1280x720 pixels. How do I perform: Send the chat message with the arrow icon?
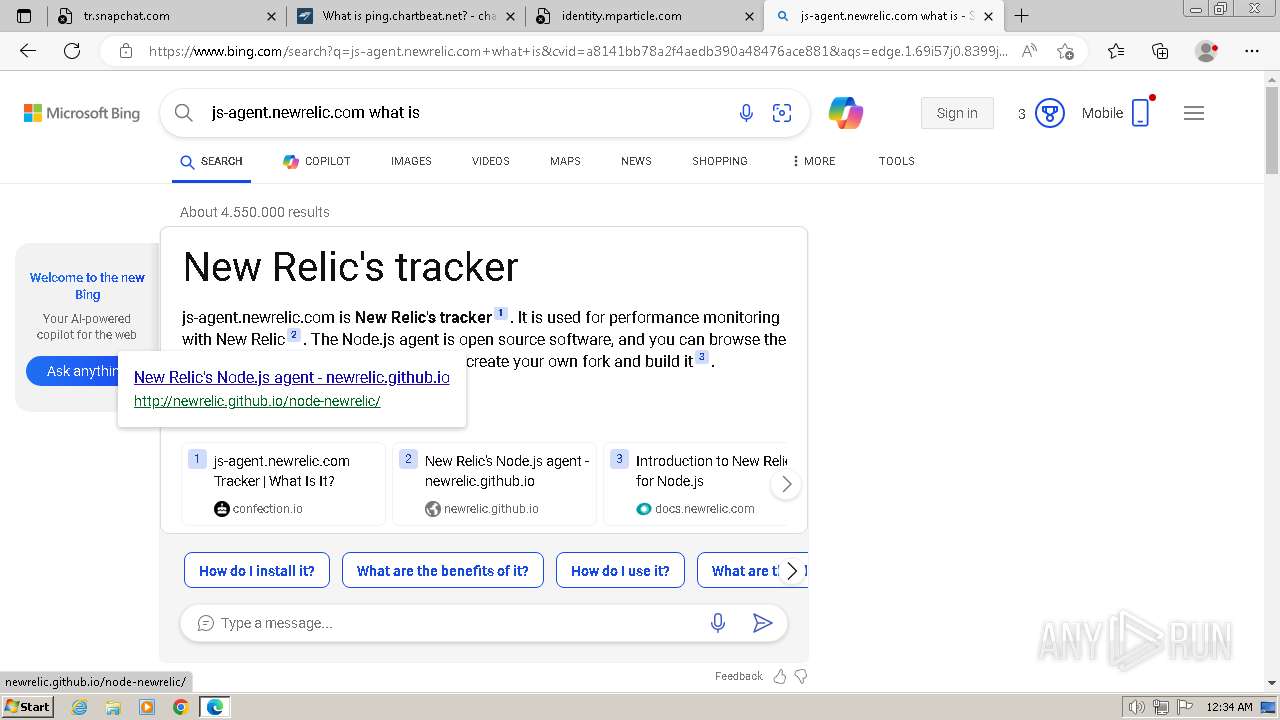click(762, 623)
